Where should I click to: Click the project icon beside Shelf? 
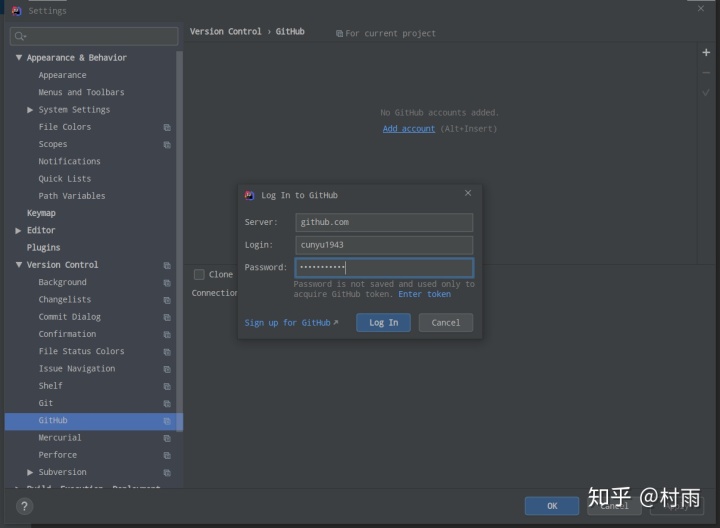pyautogui.click(x=167, y=386)
